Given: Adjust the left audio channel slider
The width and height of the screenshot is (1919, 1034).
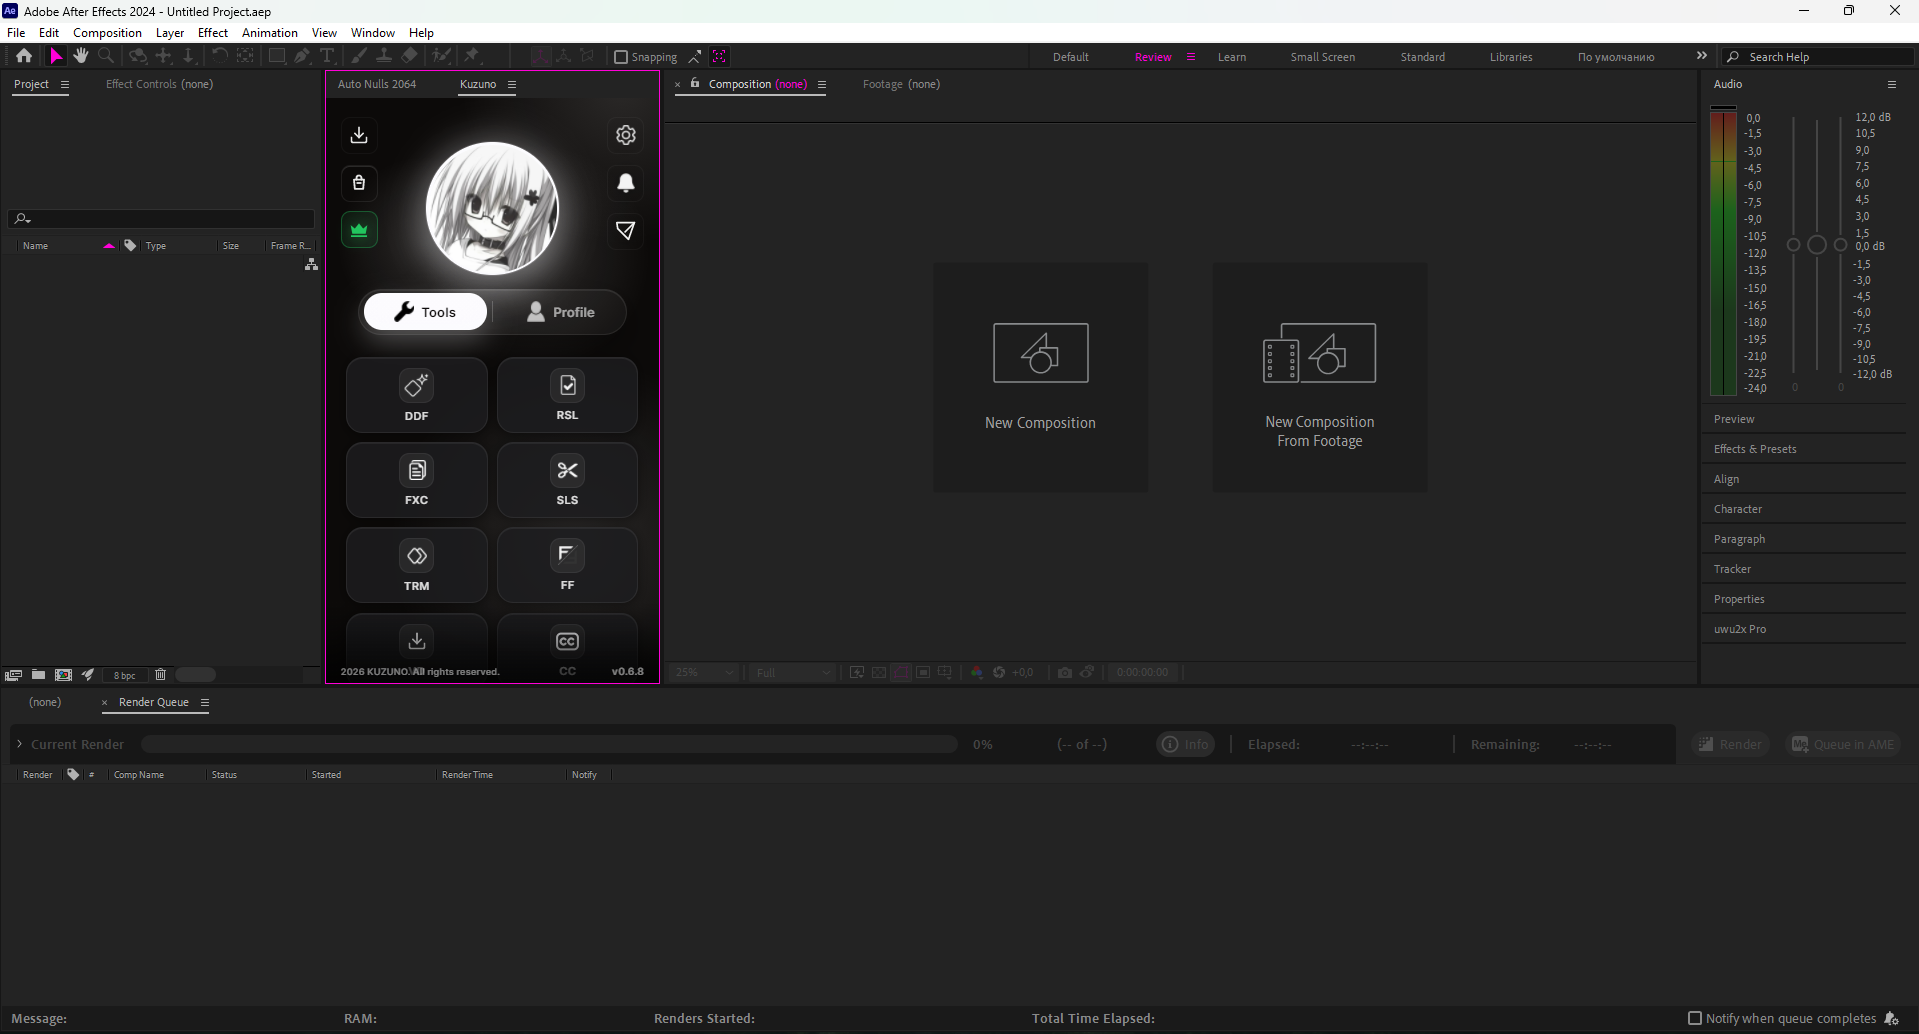Looking at the screenshot, I should [x=1793, y=245].
